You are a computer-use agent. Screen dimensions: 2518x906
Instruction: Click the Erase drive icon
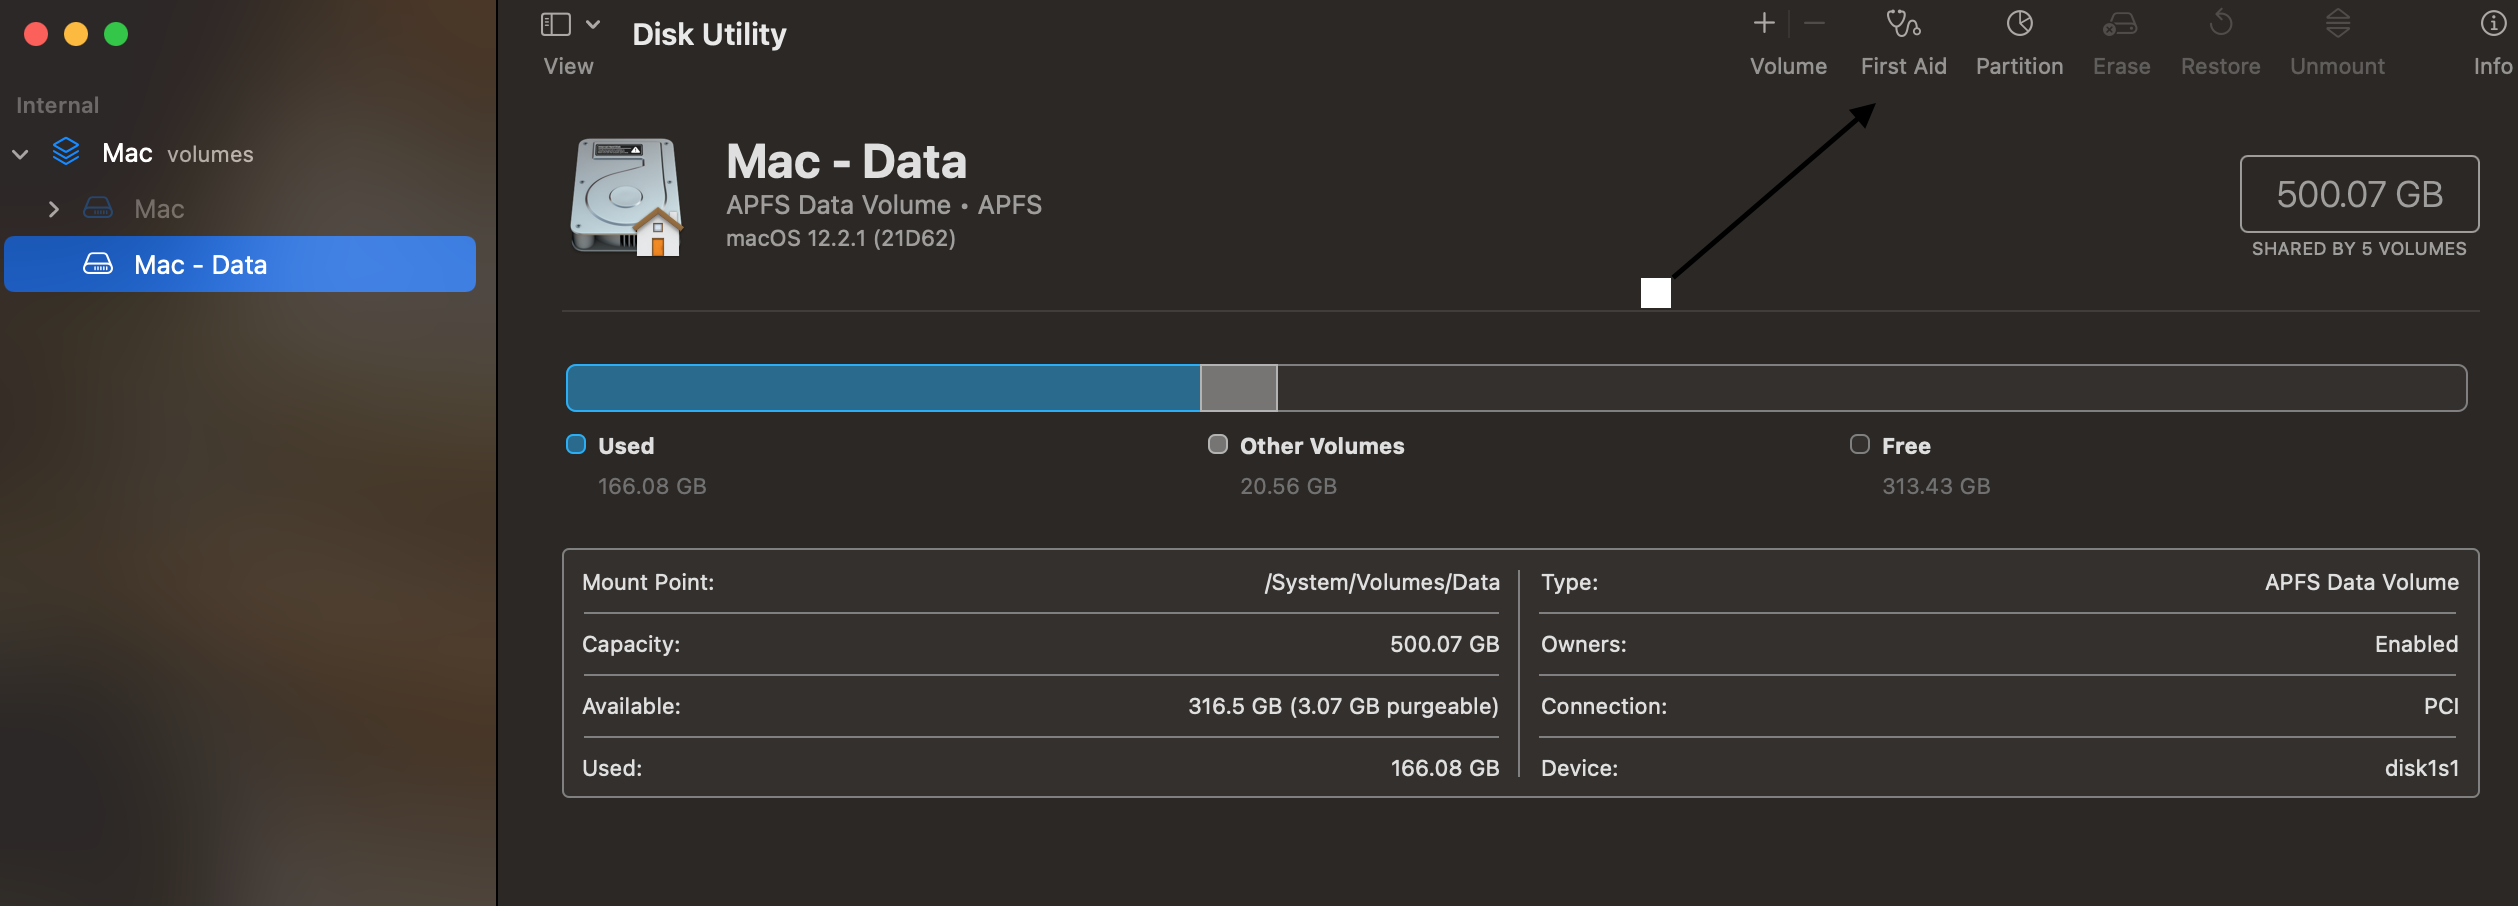click(2120, 24)
